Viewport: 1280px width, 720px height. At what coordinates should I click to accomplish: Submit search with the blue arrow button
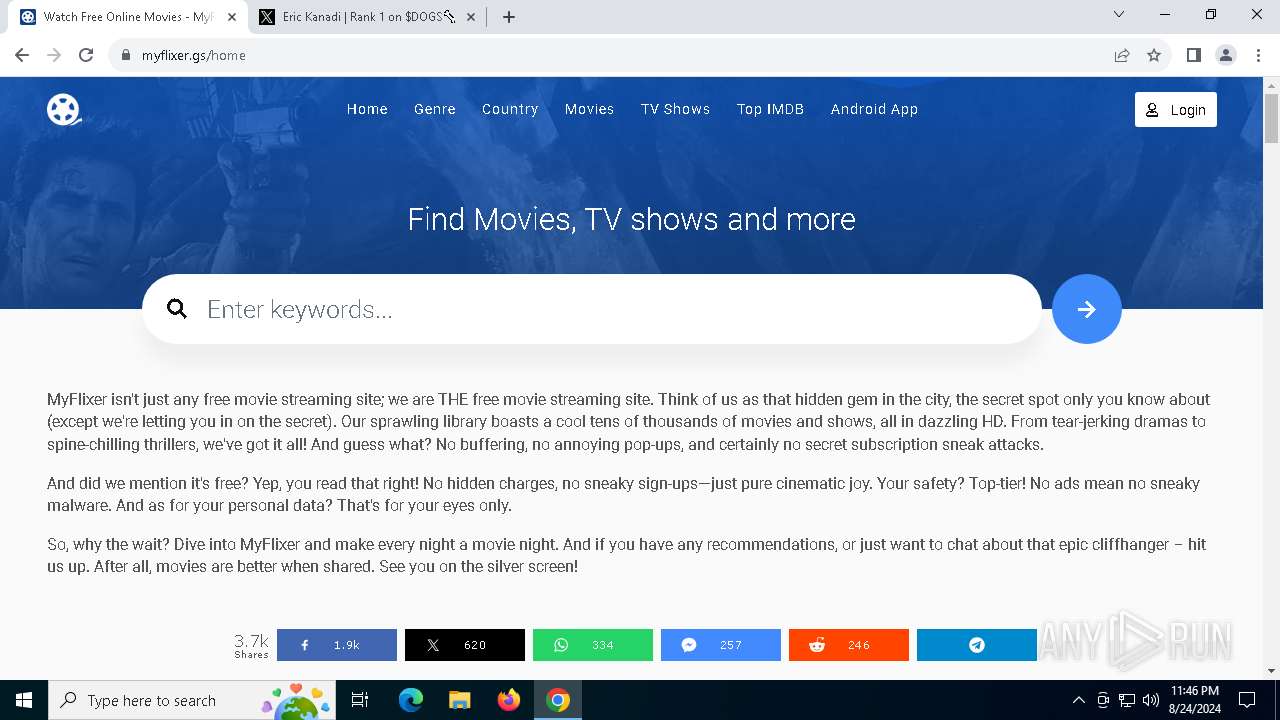click(1087, 309)
